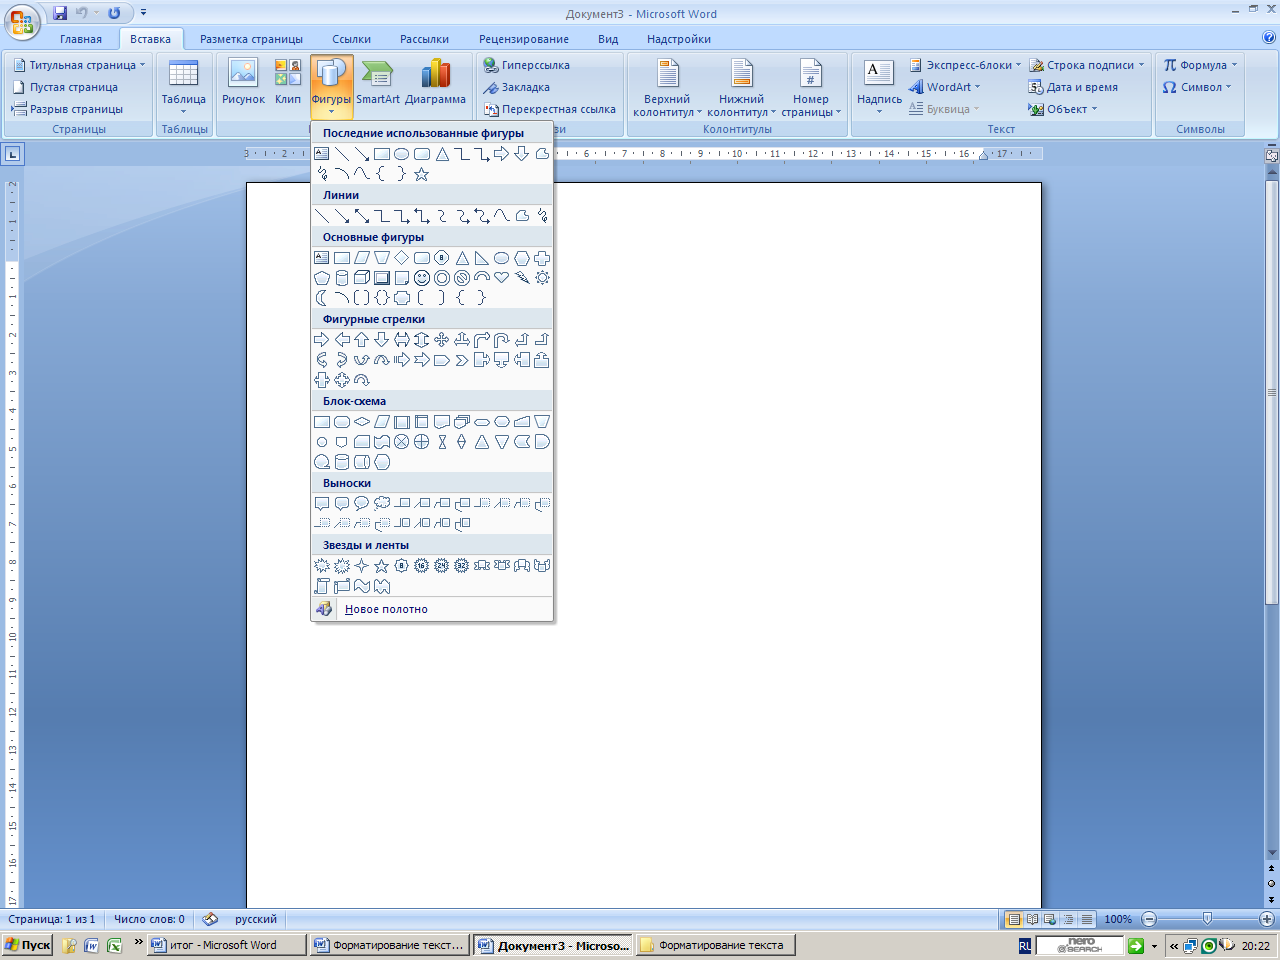Switch to Draft view in status bar
The width and height of the screenshot is (1280, 960).
tap(1086, 919)
